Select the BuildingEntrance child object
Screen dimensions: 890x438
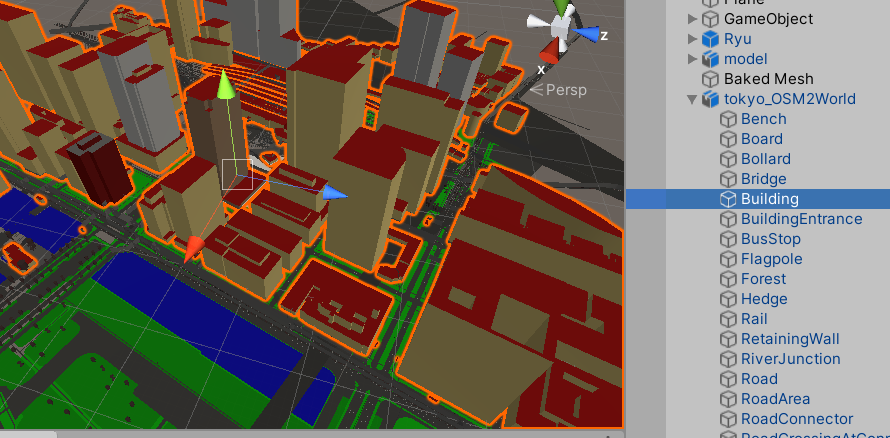click(x=801, y=219)
